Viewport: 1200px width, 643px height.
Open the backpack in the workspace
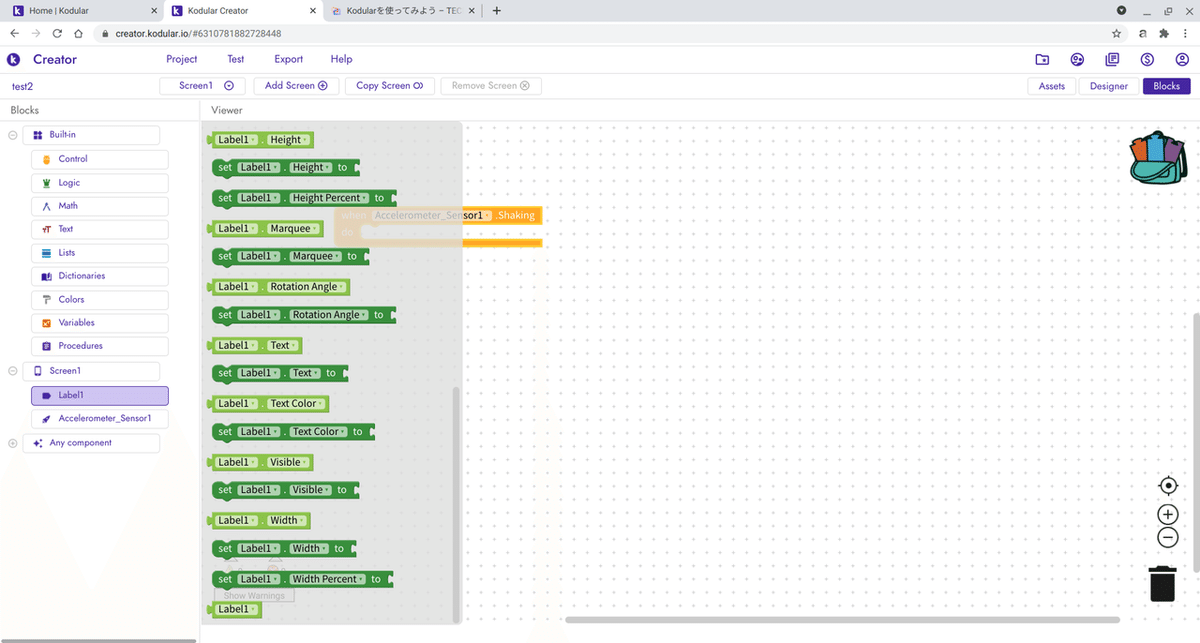1158,158
